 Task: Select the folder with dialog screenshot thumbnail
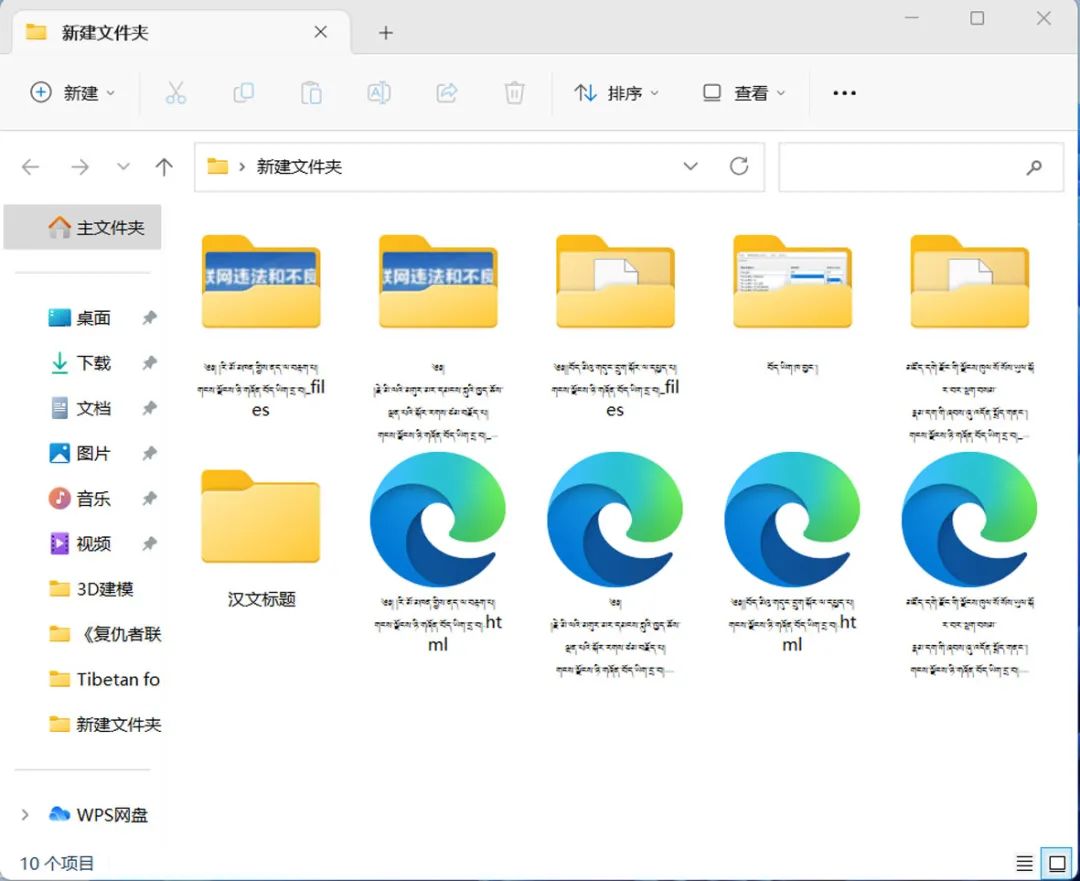792,281
